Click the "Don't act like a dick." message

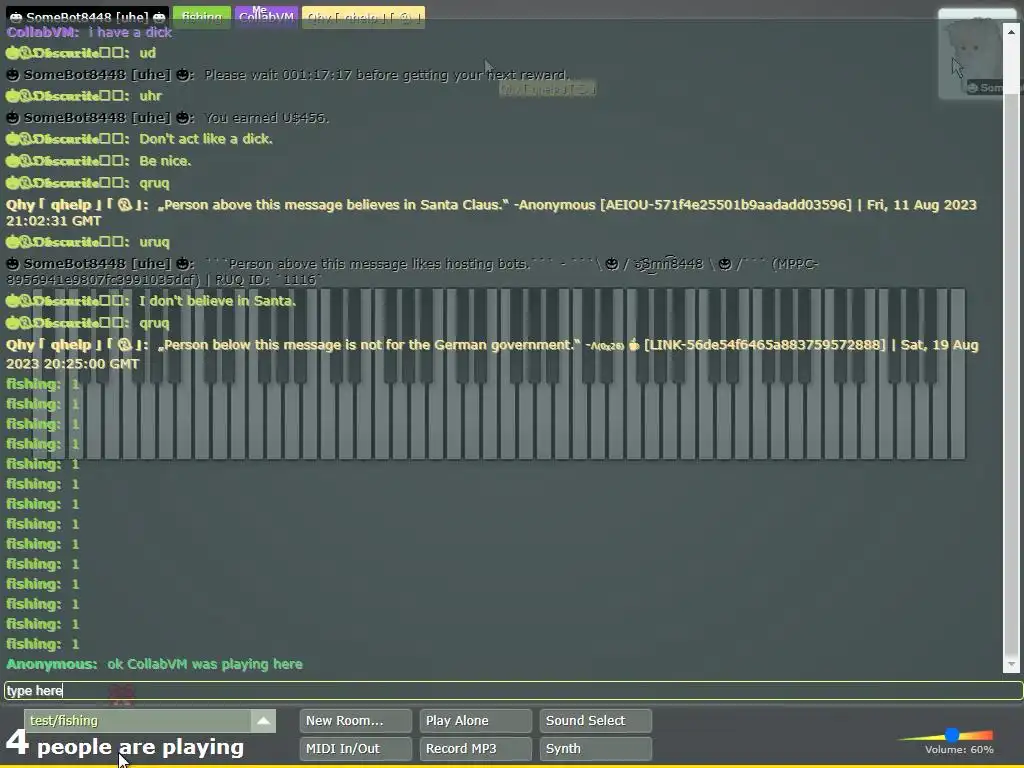click(x=206, y=138)
